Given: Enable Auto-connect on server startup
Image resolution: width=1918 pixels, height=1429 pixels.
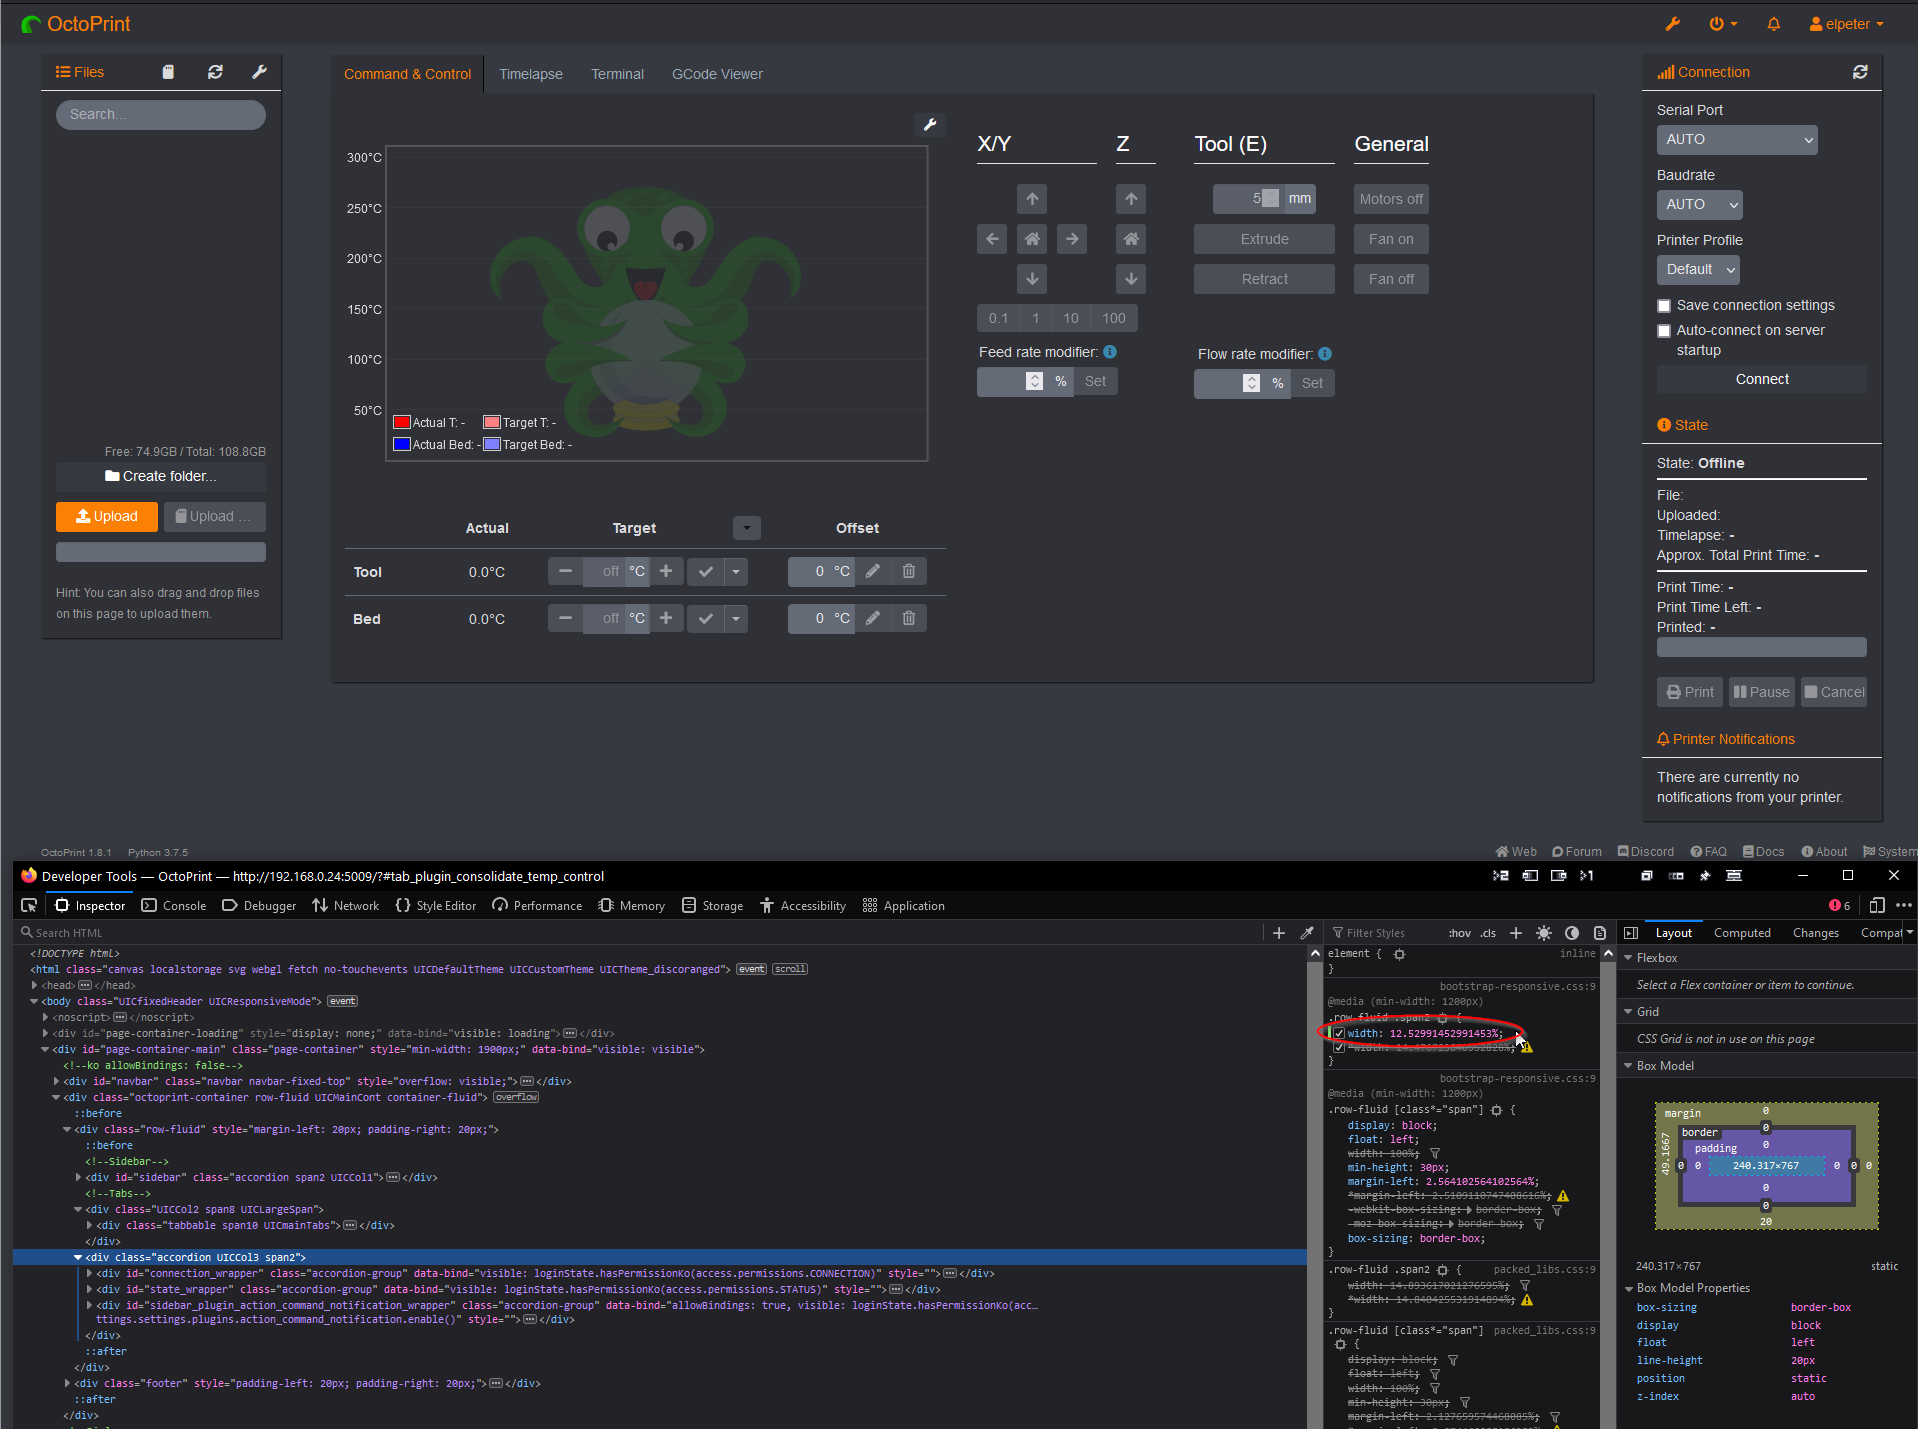Looking at the screenshot, I should [1663, 330].
